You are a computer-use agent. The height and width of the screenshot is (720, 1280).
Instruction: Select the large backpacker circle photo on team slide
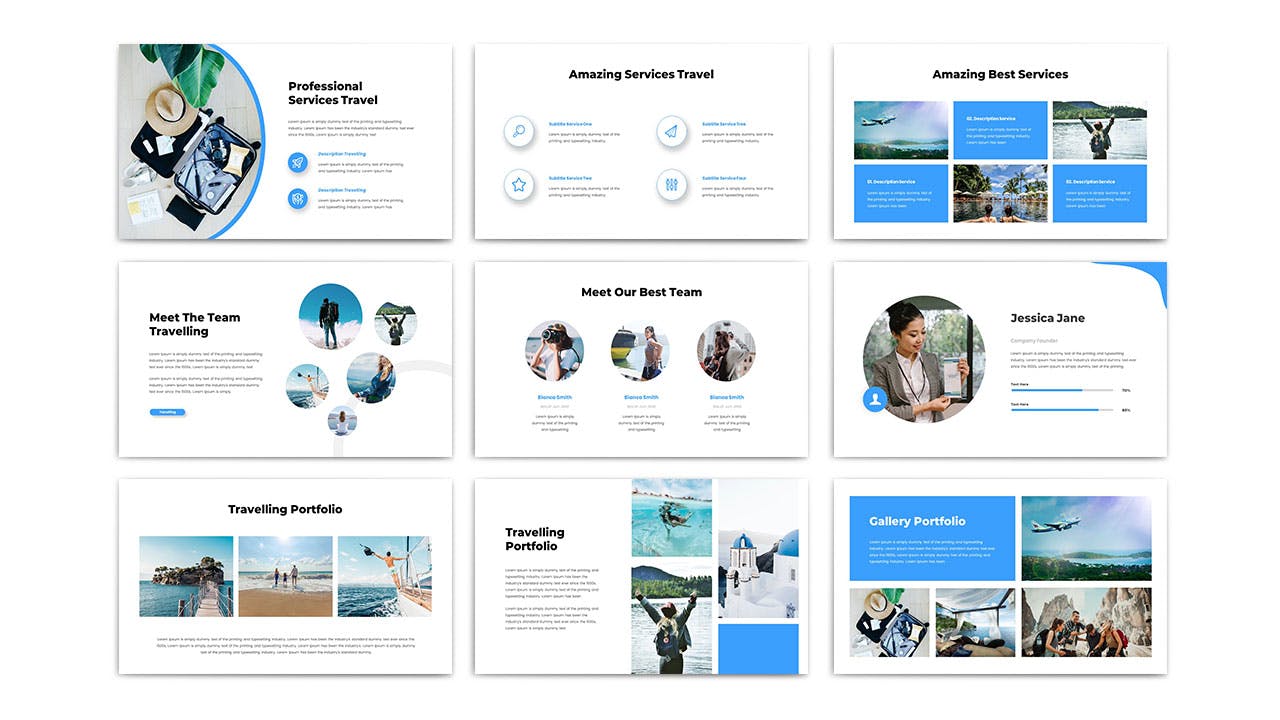tap(330, 316)
